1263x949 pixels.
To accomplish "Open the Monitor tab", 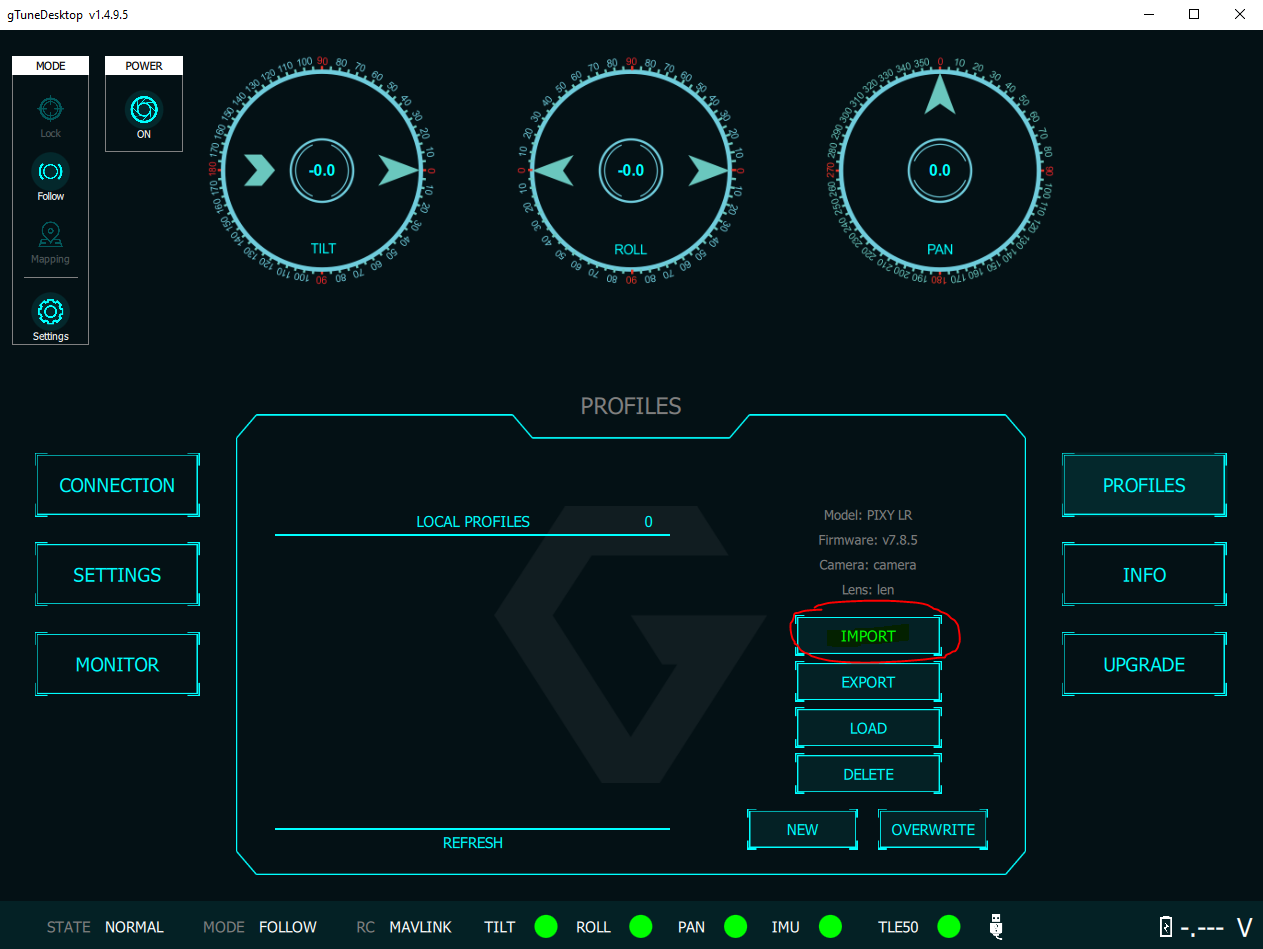I will (117, 665).
